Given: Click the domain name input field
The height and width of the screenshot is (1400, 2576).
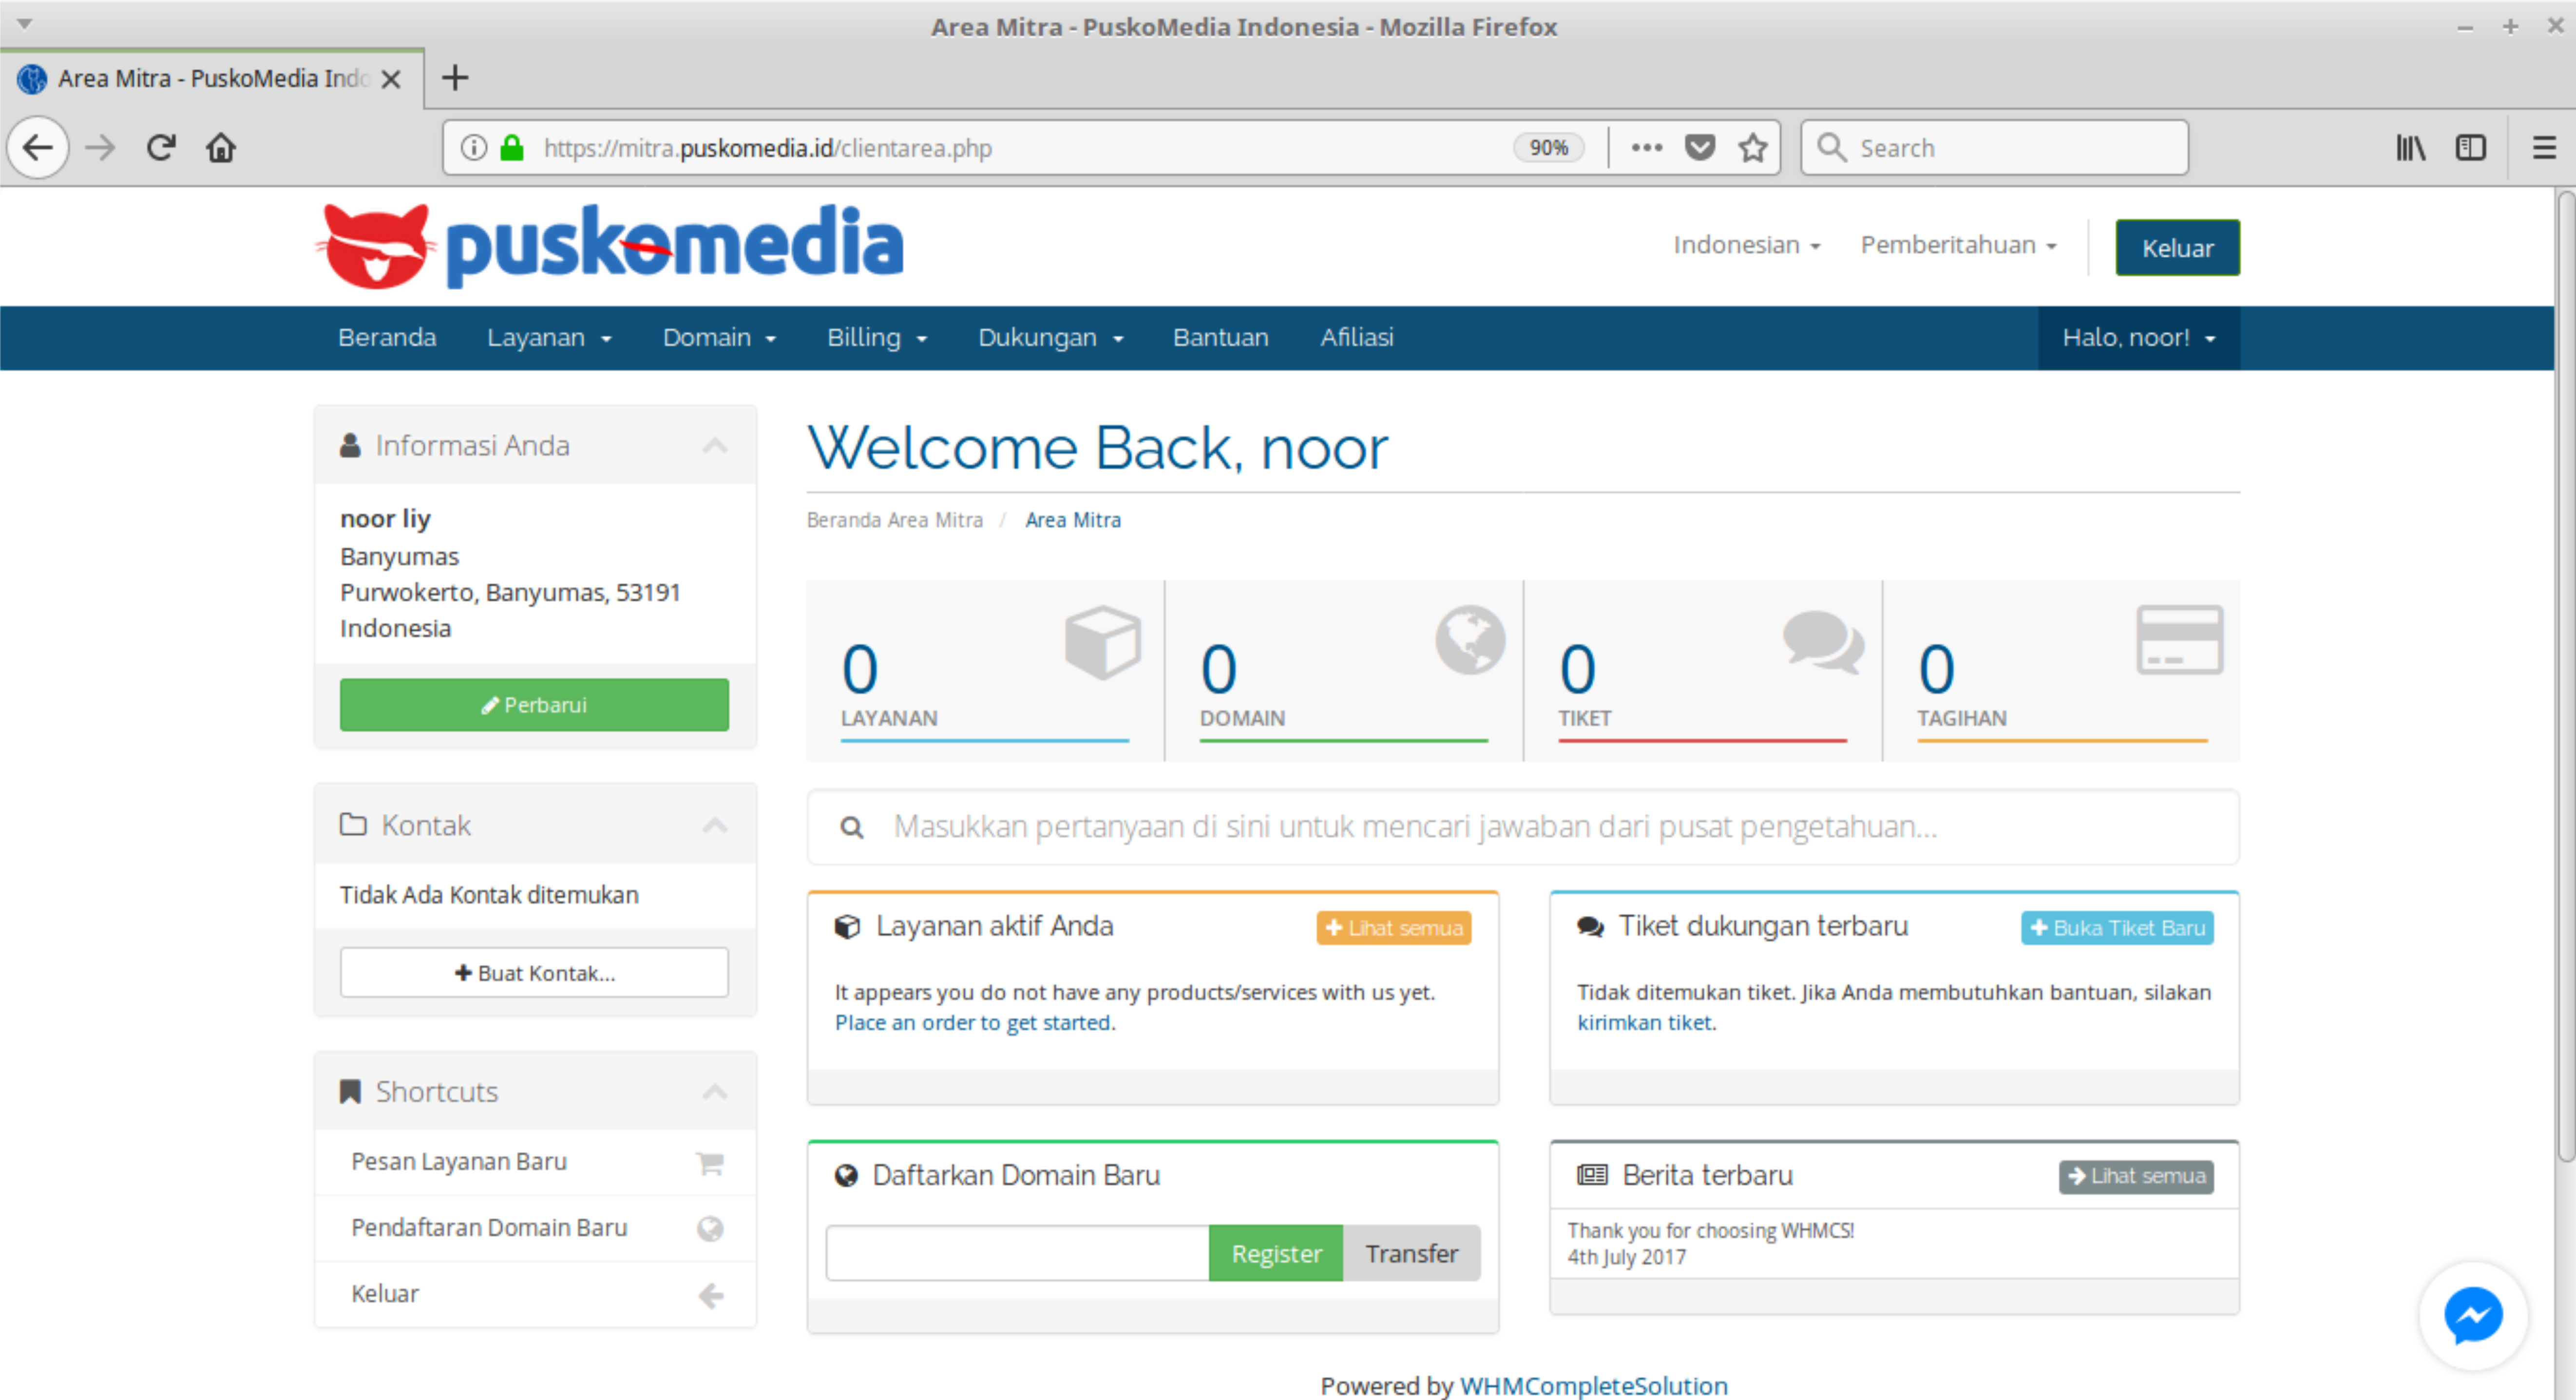Looking at the screenshot, I should [x=1017, y=1254].
